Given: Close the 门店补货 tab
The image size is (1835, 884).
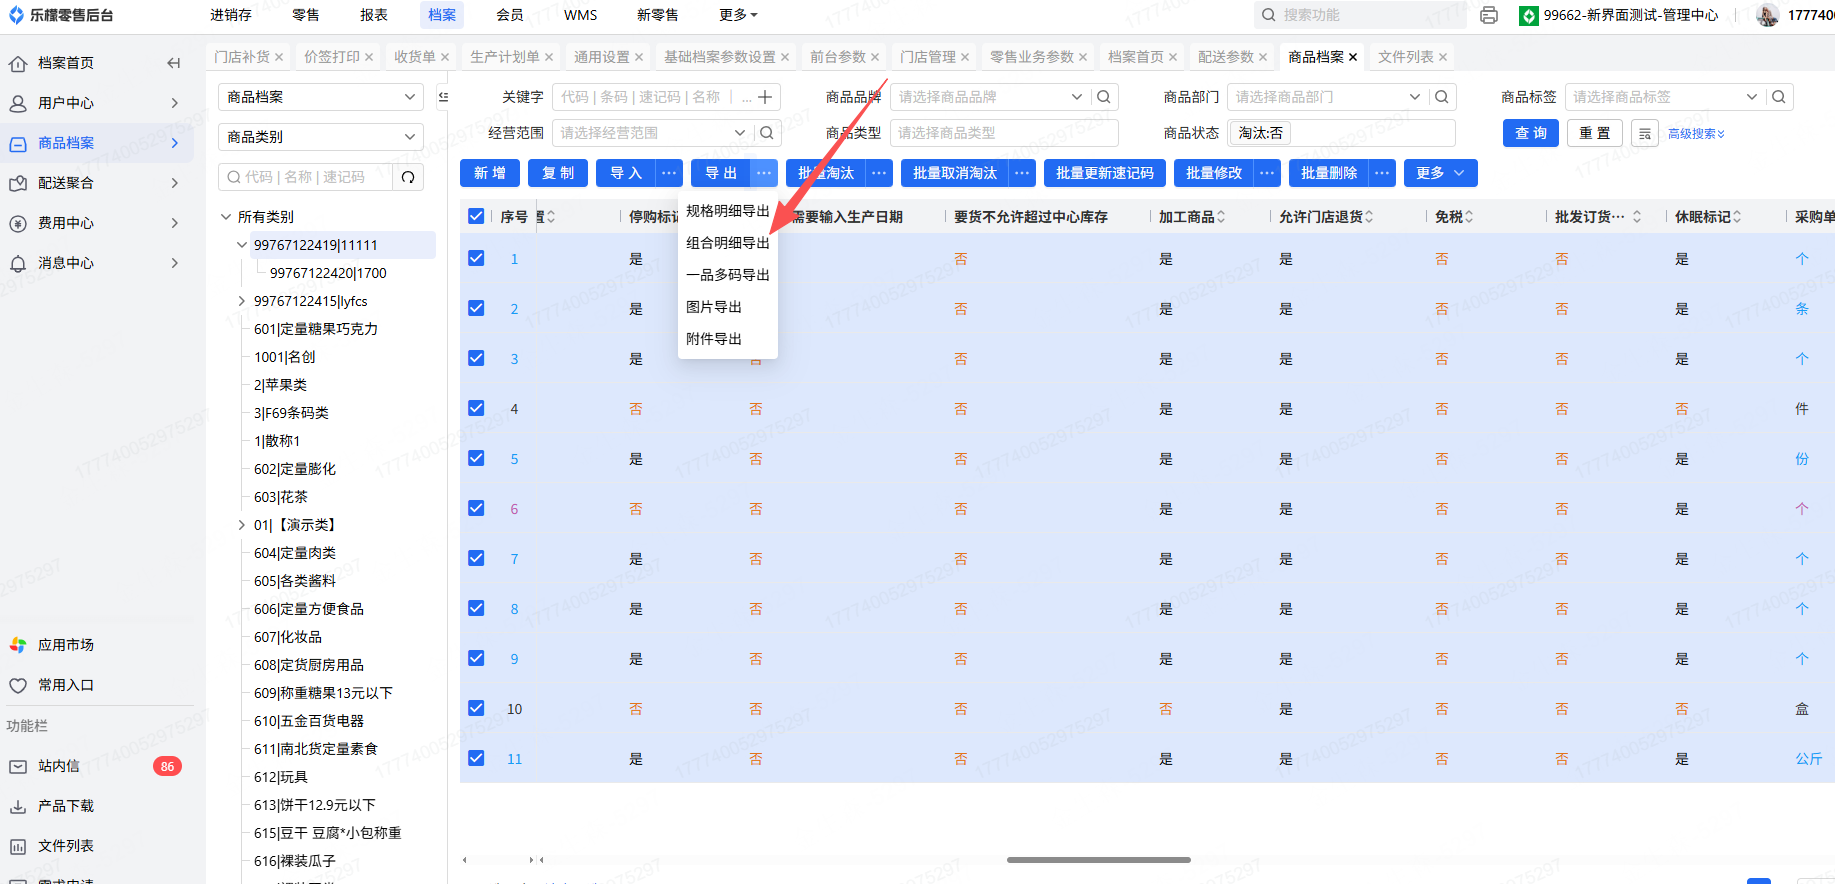Looking at the screenshot, I should pyautogui.click(x=279, y=57).
